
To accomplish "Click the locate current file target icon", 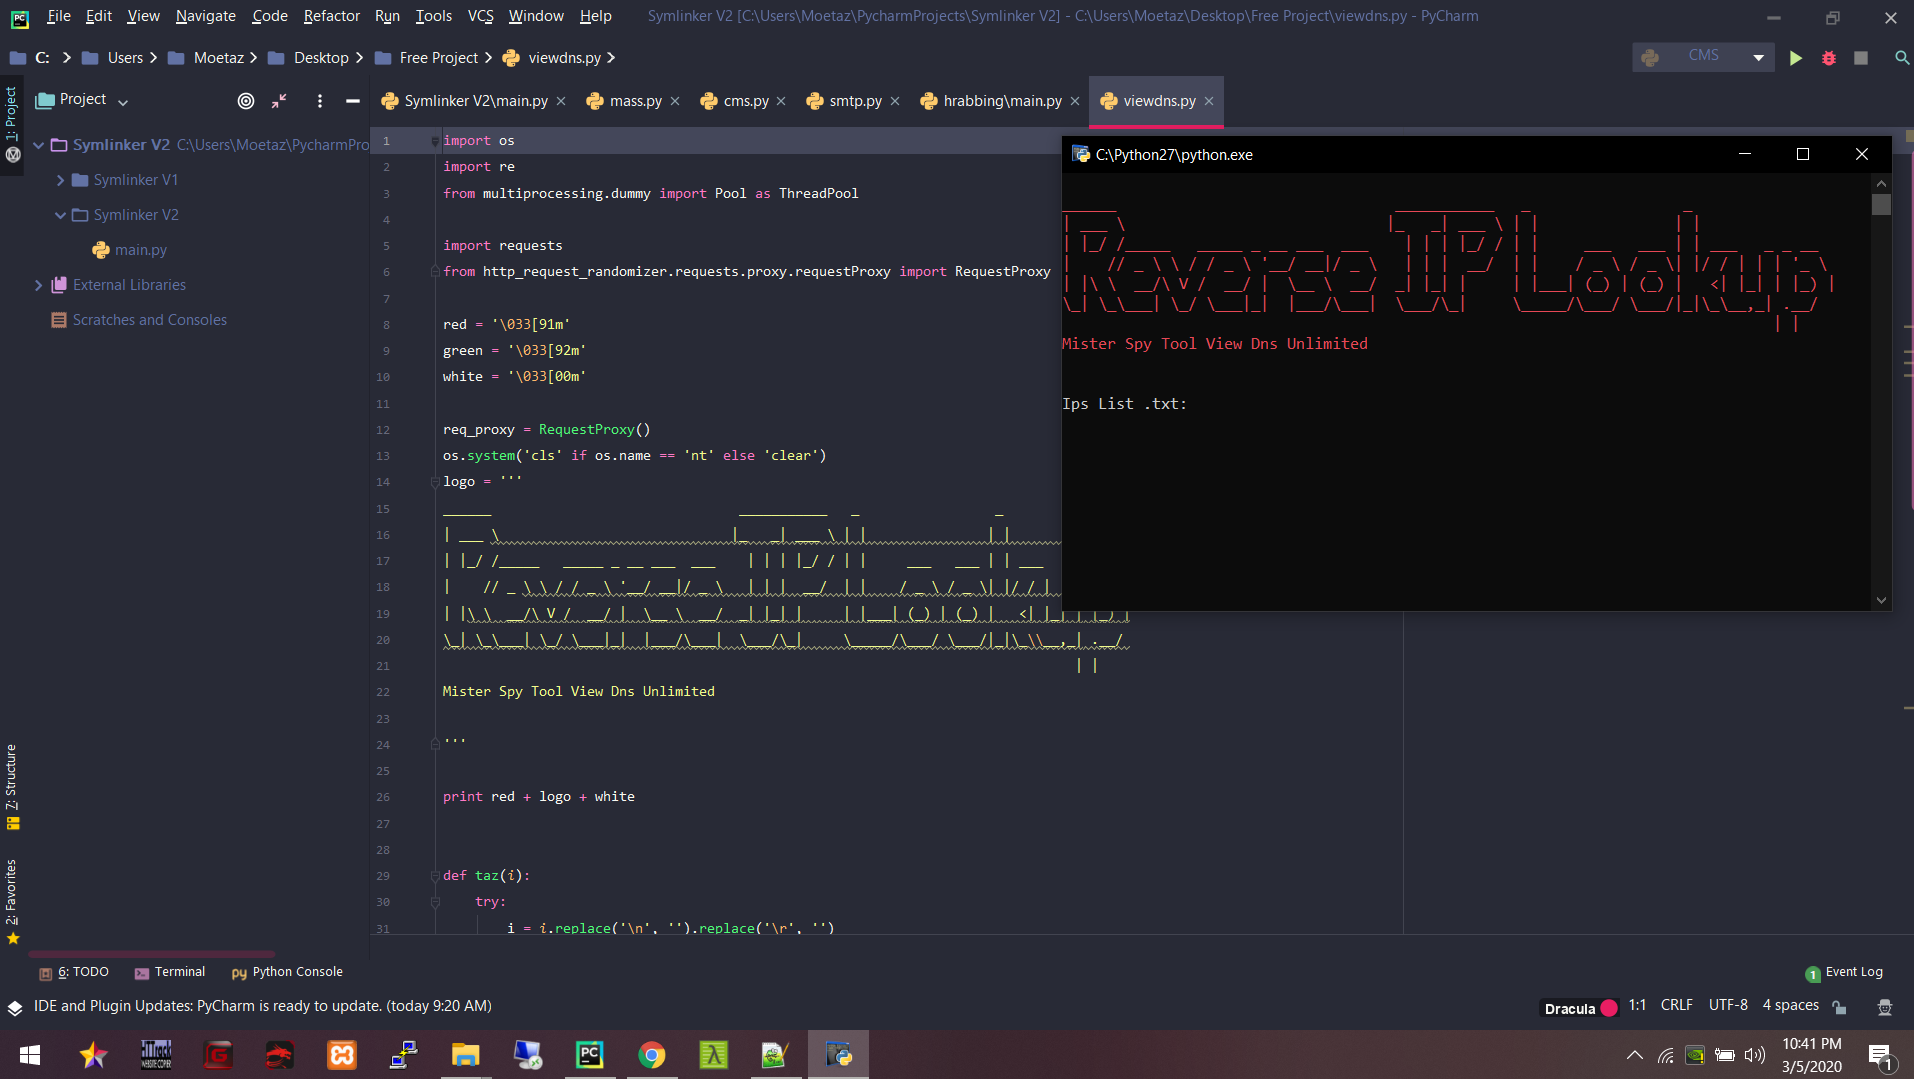I will point(246,101).
